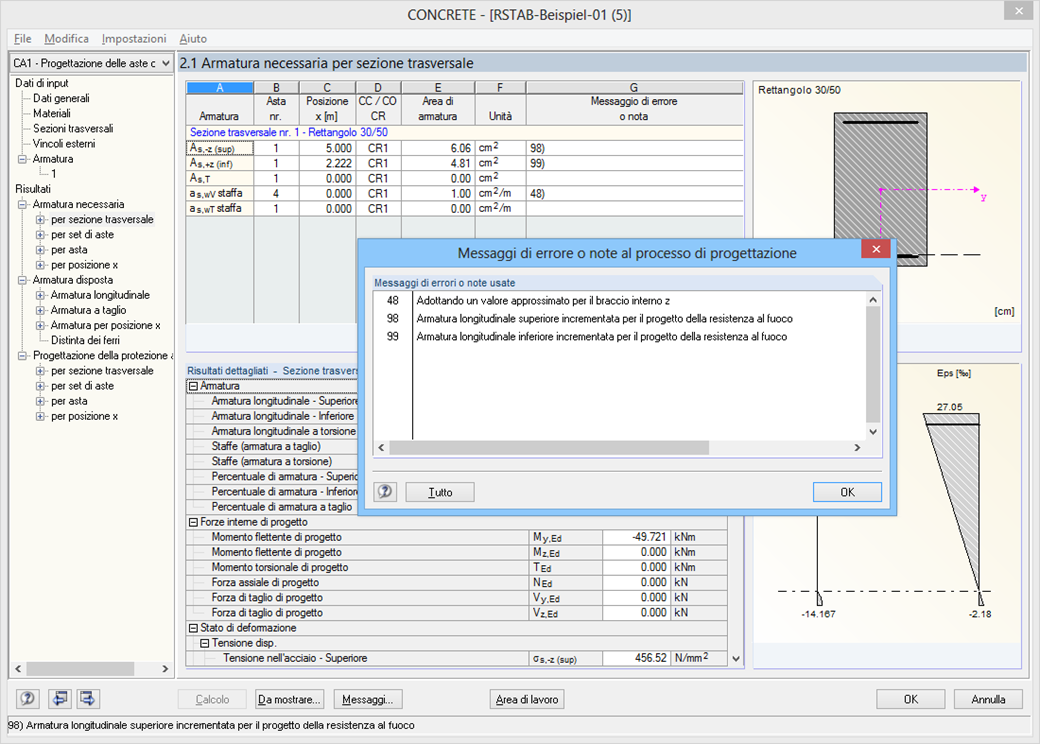Expand 'per asta' under Armatura necessaria
The width and height of the screenshot is (1040, 744).
[x=40, y=250]
